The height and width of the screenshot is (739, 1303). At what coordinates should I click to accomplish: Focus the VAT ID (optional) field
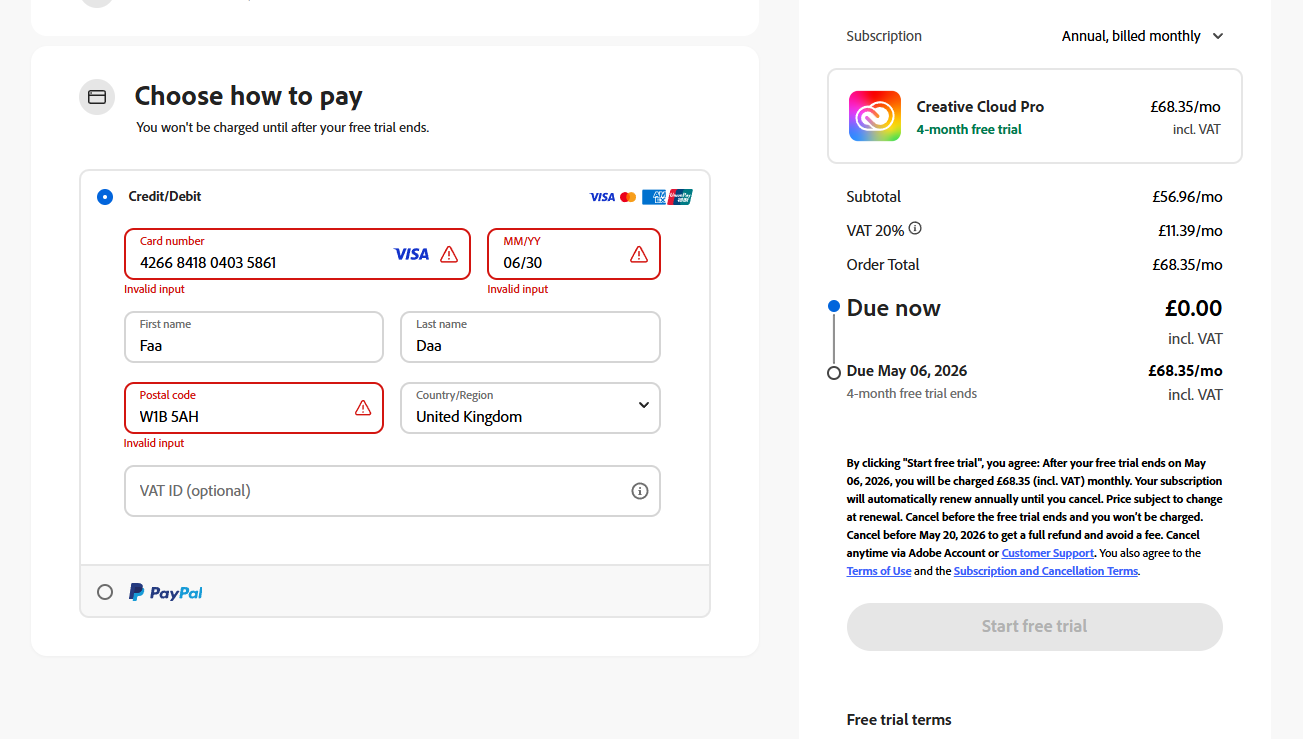(x=380, y=491)
